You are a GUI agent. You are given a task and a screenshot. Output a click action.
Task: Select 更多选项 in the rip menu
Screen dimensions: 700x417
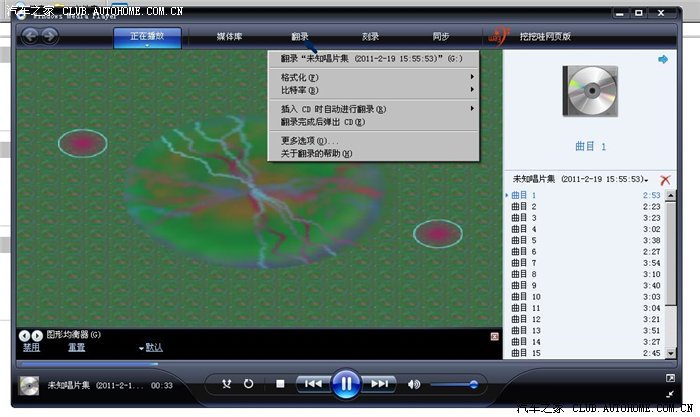(310, 141)
